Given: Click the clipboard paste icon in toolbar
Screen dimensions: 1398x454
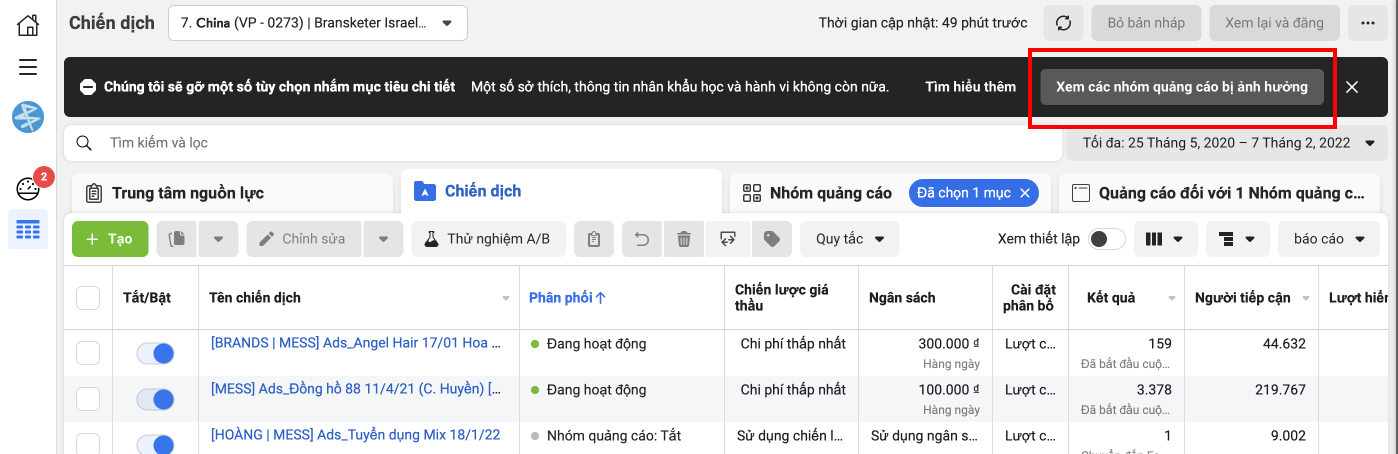Looking at the screenshot, I should pos(594,239).
